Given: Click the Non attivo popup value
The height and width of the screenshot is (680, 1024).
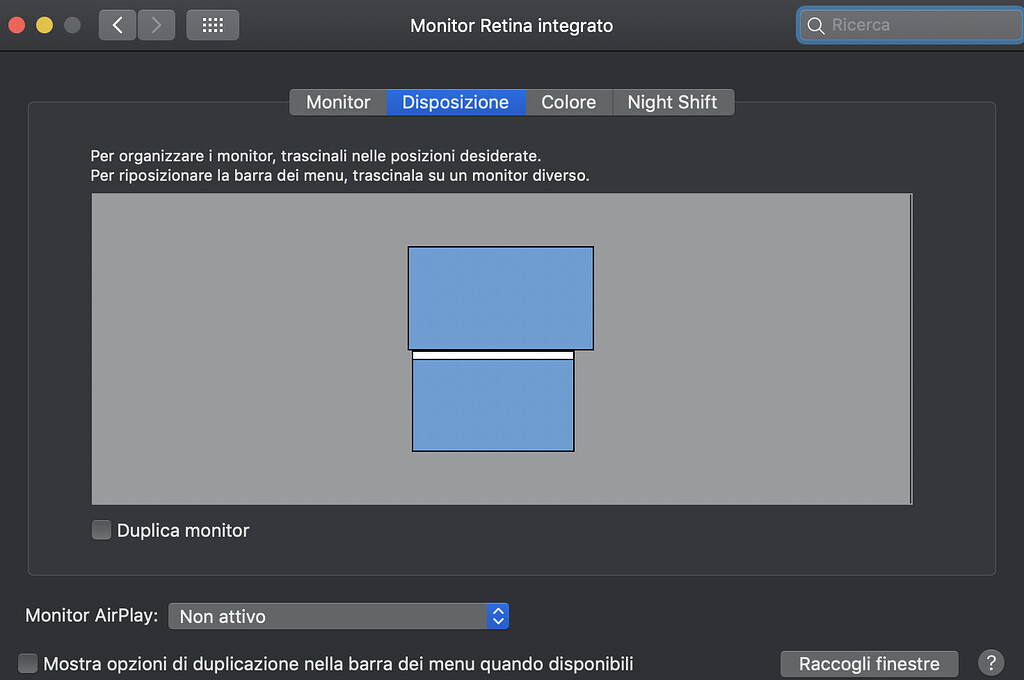Looking at the screenshot, I should coord(221,616).
